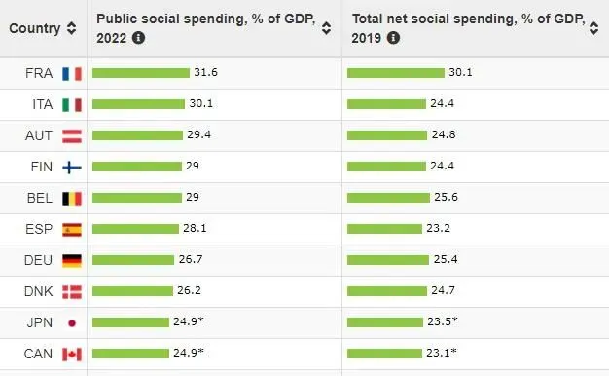Click the Austria flag icon
Screen dimensions: 610x376
tap(72, 136)
